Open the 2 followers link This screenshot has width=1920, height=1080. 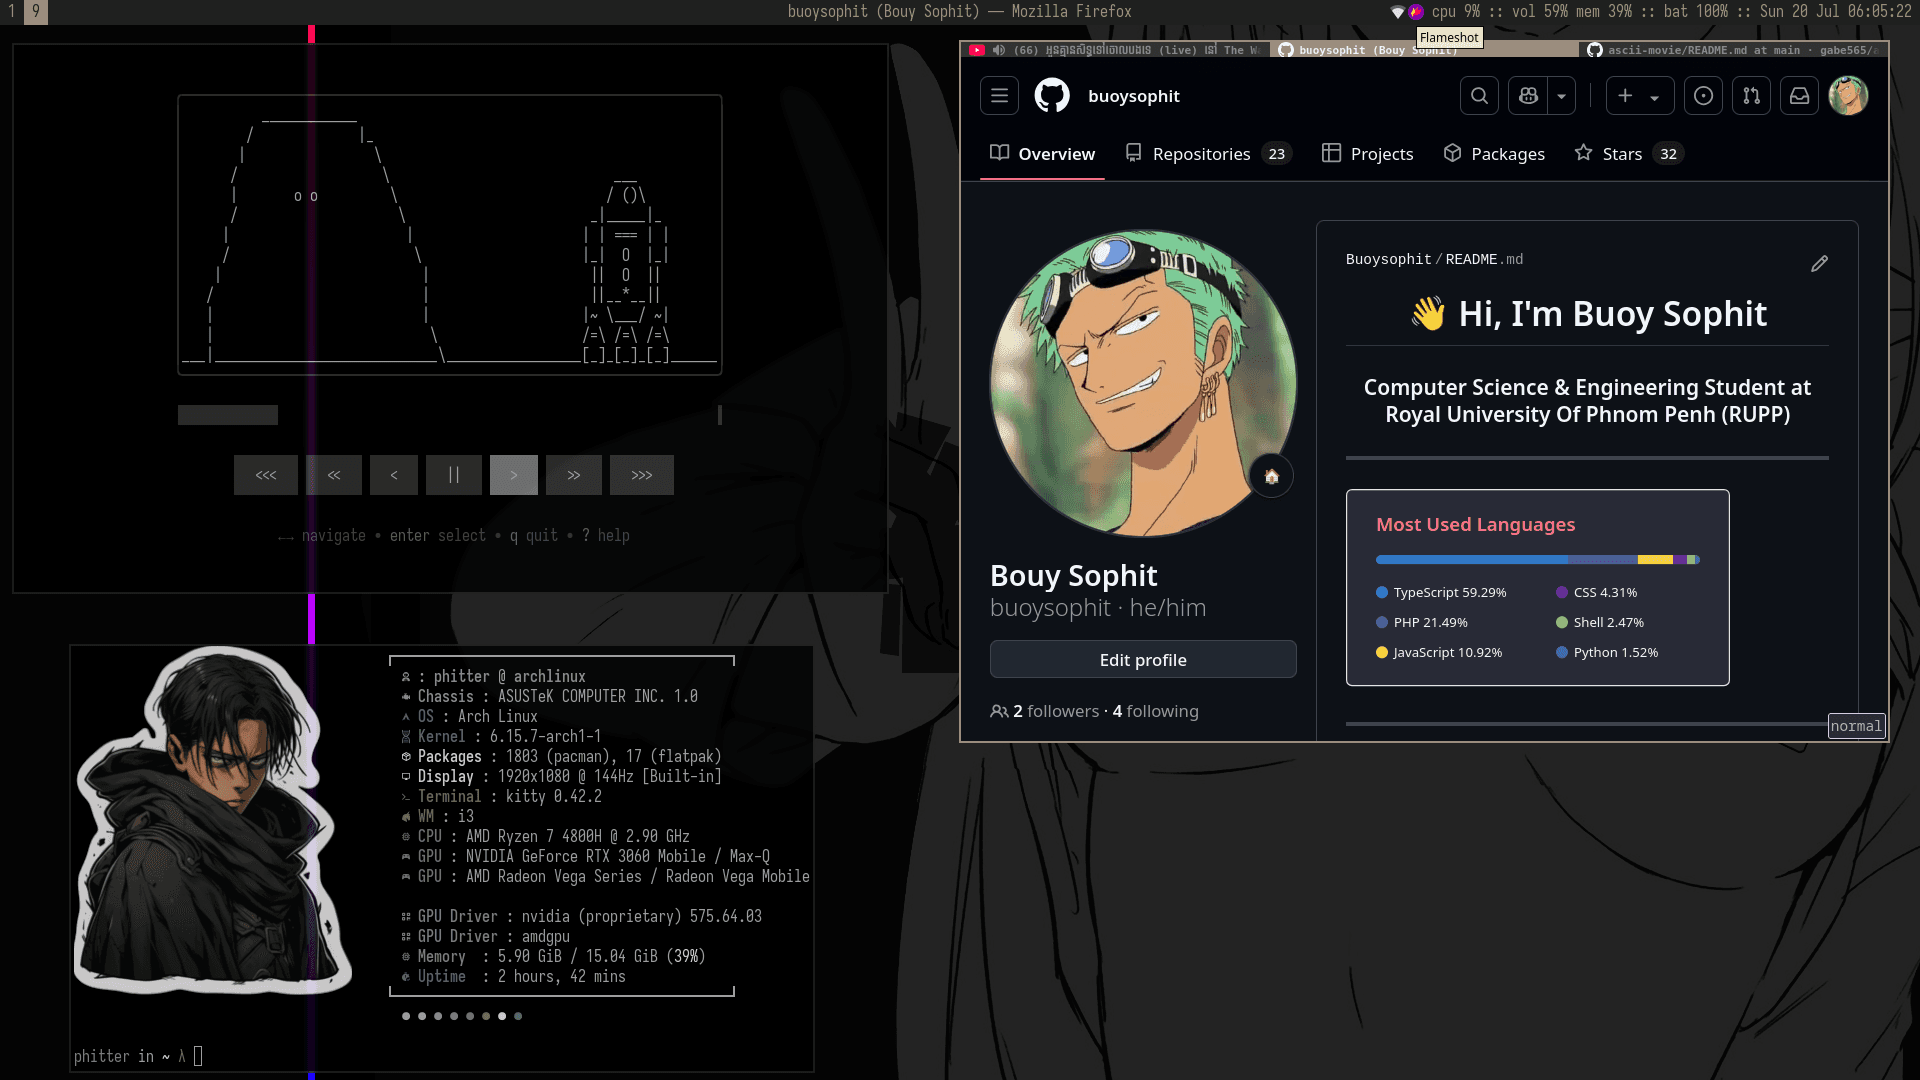click(x=1055, y=711)
